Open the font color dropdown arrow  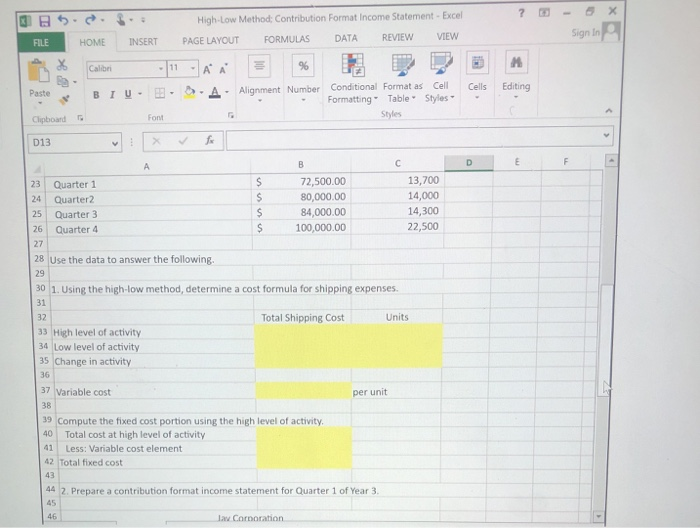click(x=227, y=92)
